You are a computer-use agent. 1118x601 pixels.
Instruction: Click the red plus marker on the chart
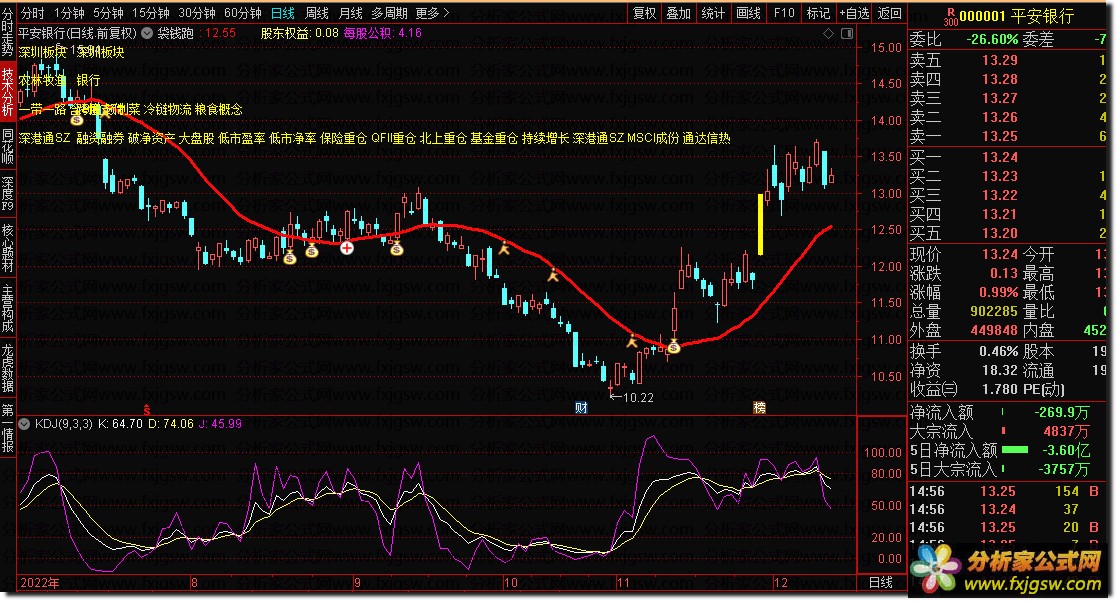(347, 248)
